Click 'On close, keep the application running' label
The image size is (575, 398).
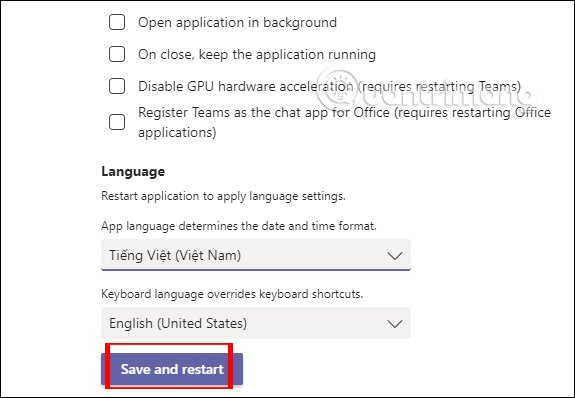tap(257, 54)
